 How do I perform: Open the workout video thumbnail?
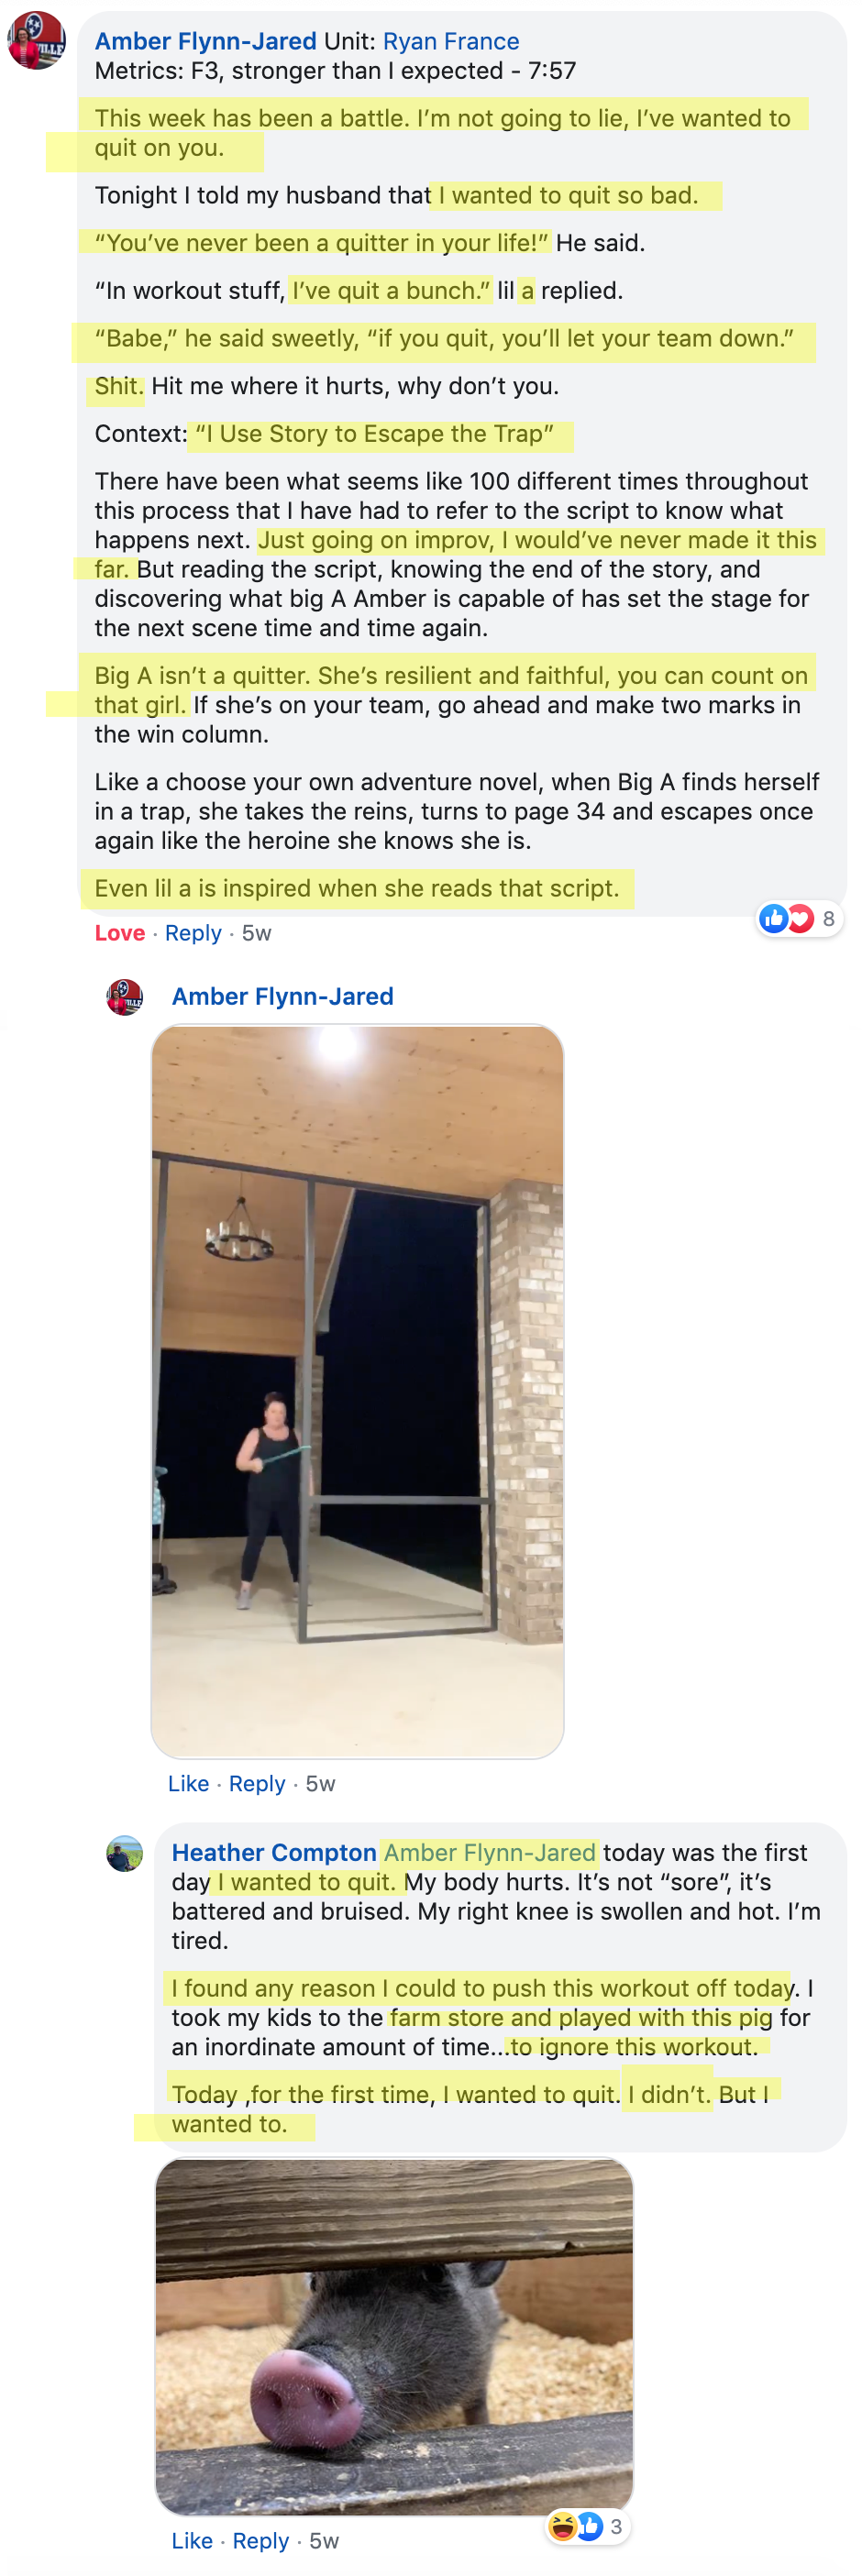tap(357, 1391)
